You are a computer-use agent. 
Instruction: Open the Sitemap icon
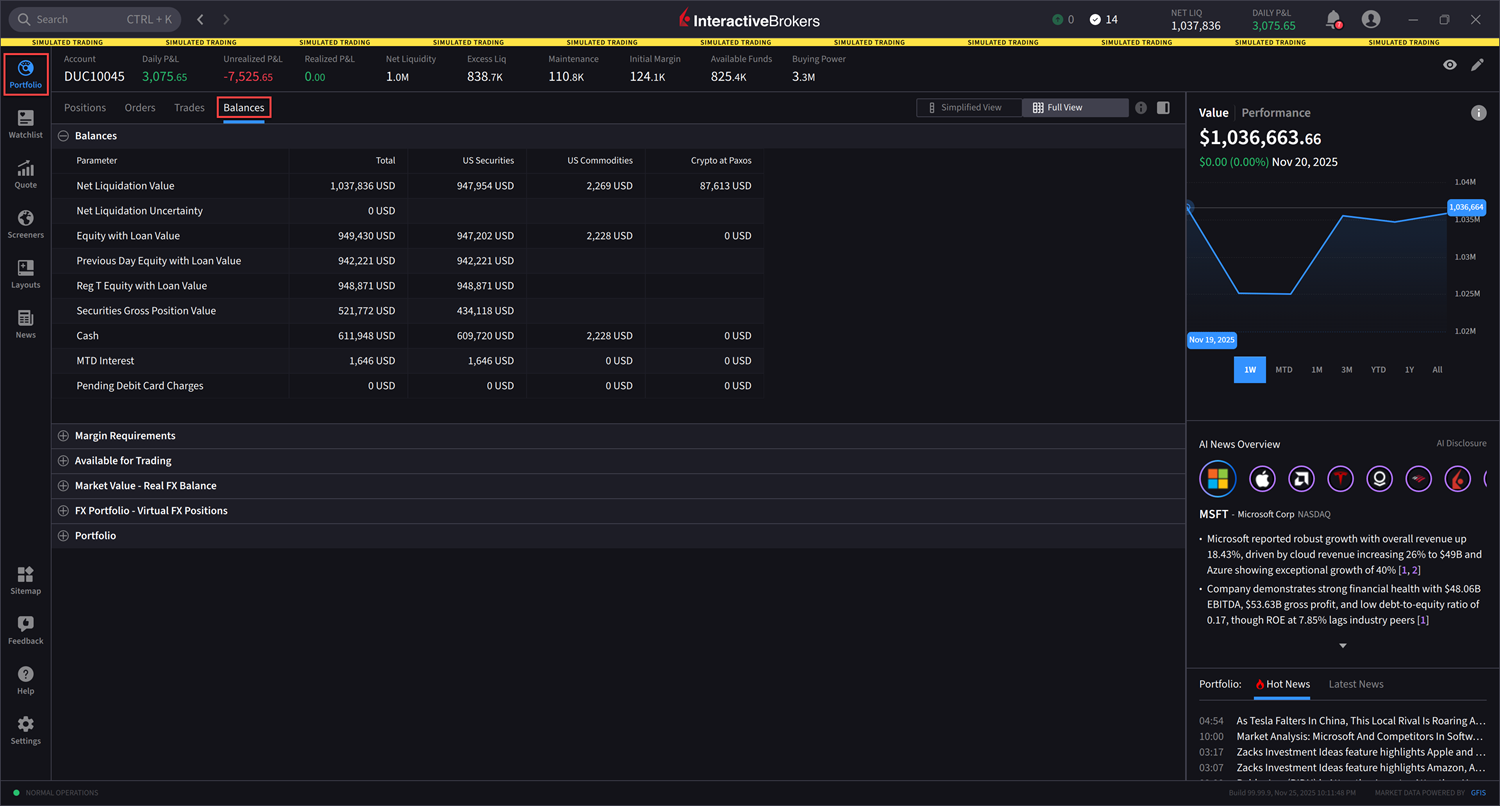tap(25, 580)
